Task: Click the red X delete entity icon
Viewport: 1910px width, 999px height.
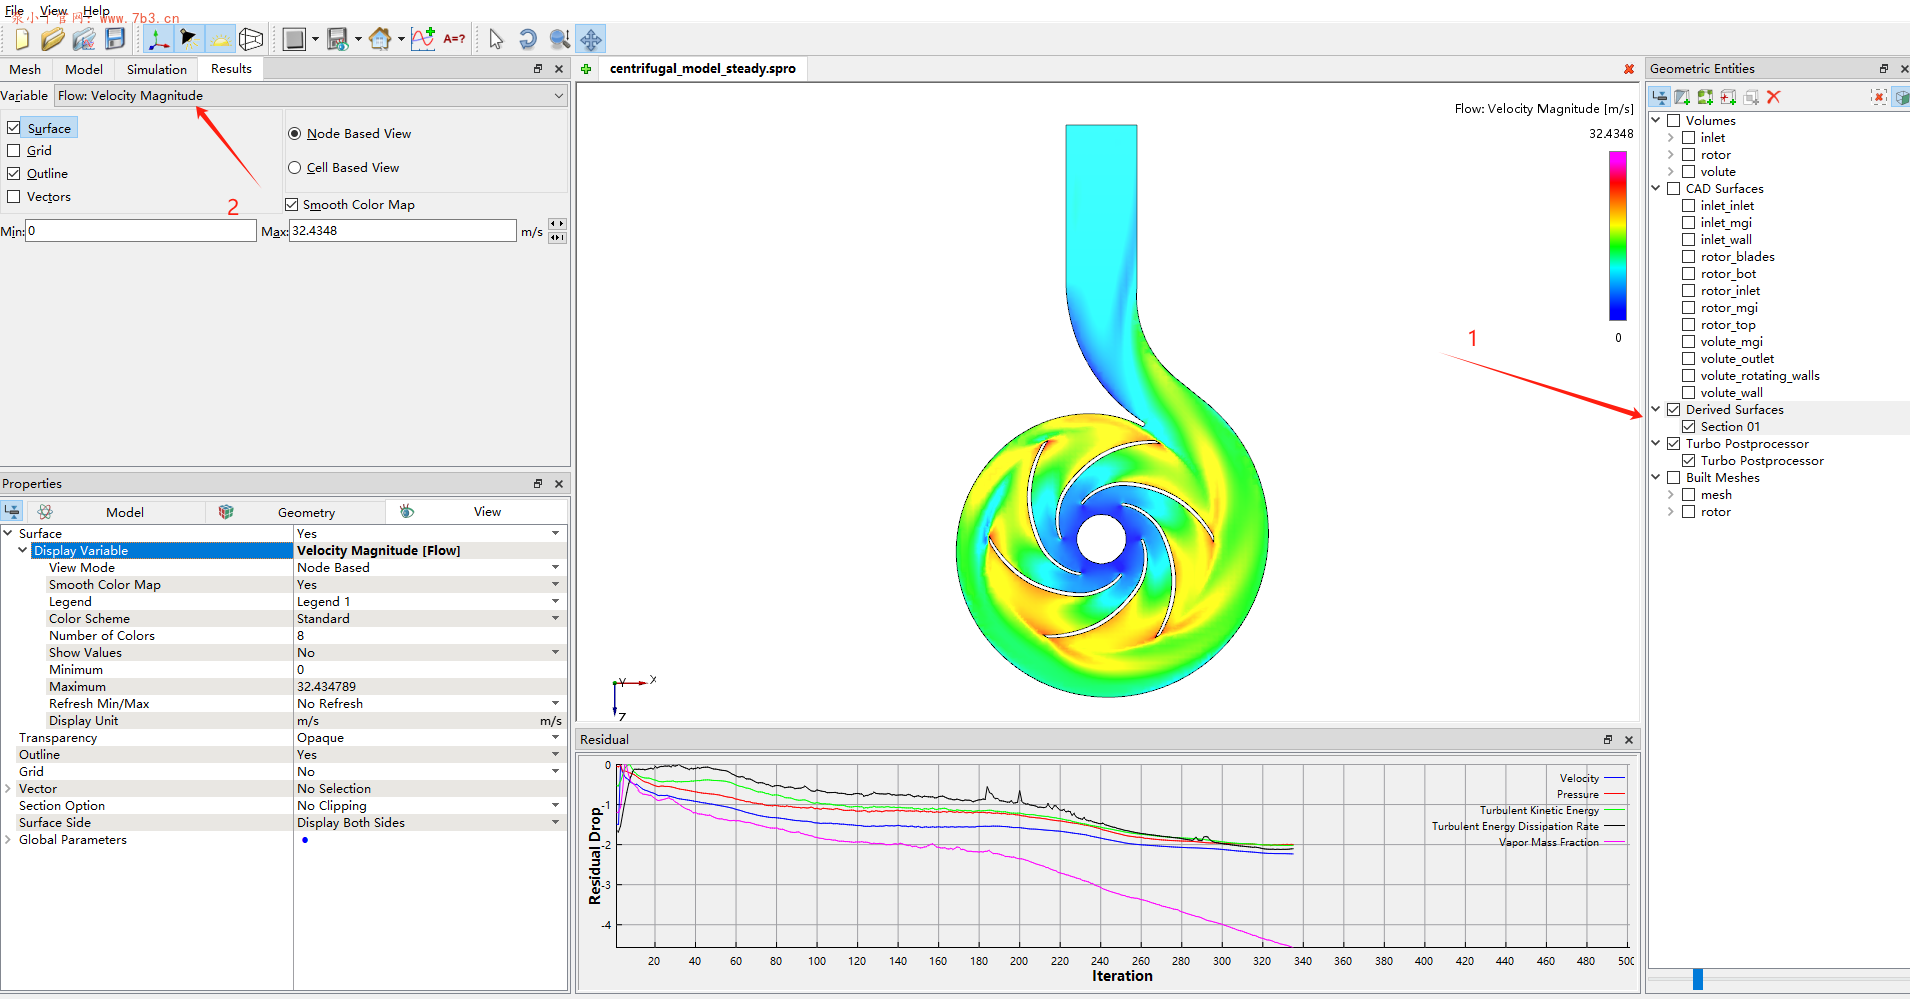Action: pyautogui.click(x=1773, y=97)
